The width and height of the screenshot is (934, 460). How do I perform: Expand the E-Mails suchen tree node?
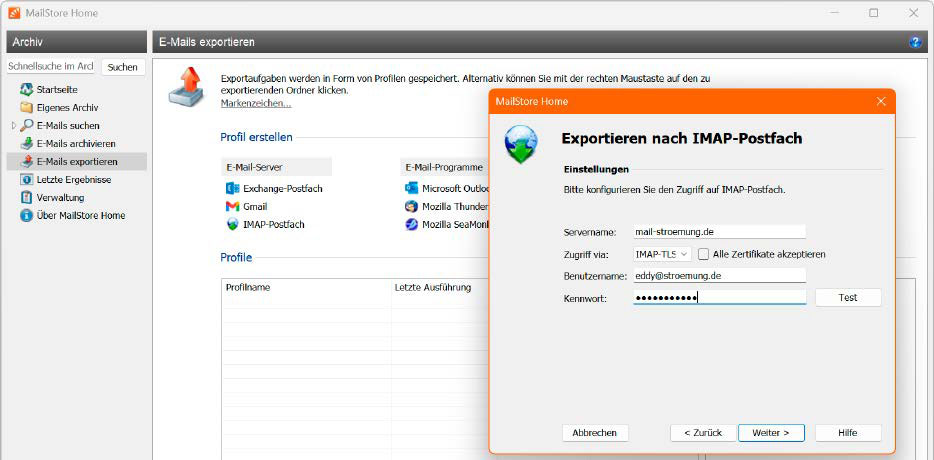(14, 126)
